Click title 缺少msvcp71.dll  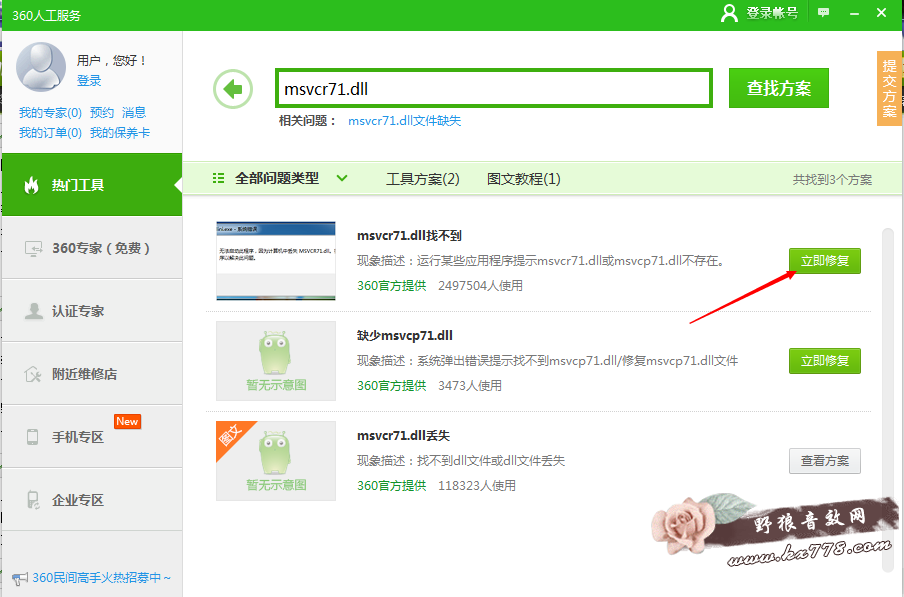click(405, 335)
